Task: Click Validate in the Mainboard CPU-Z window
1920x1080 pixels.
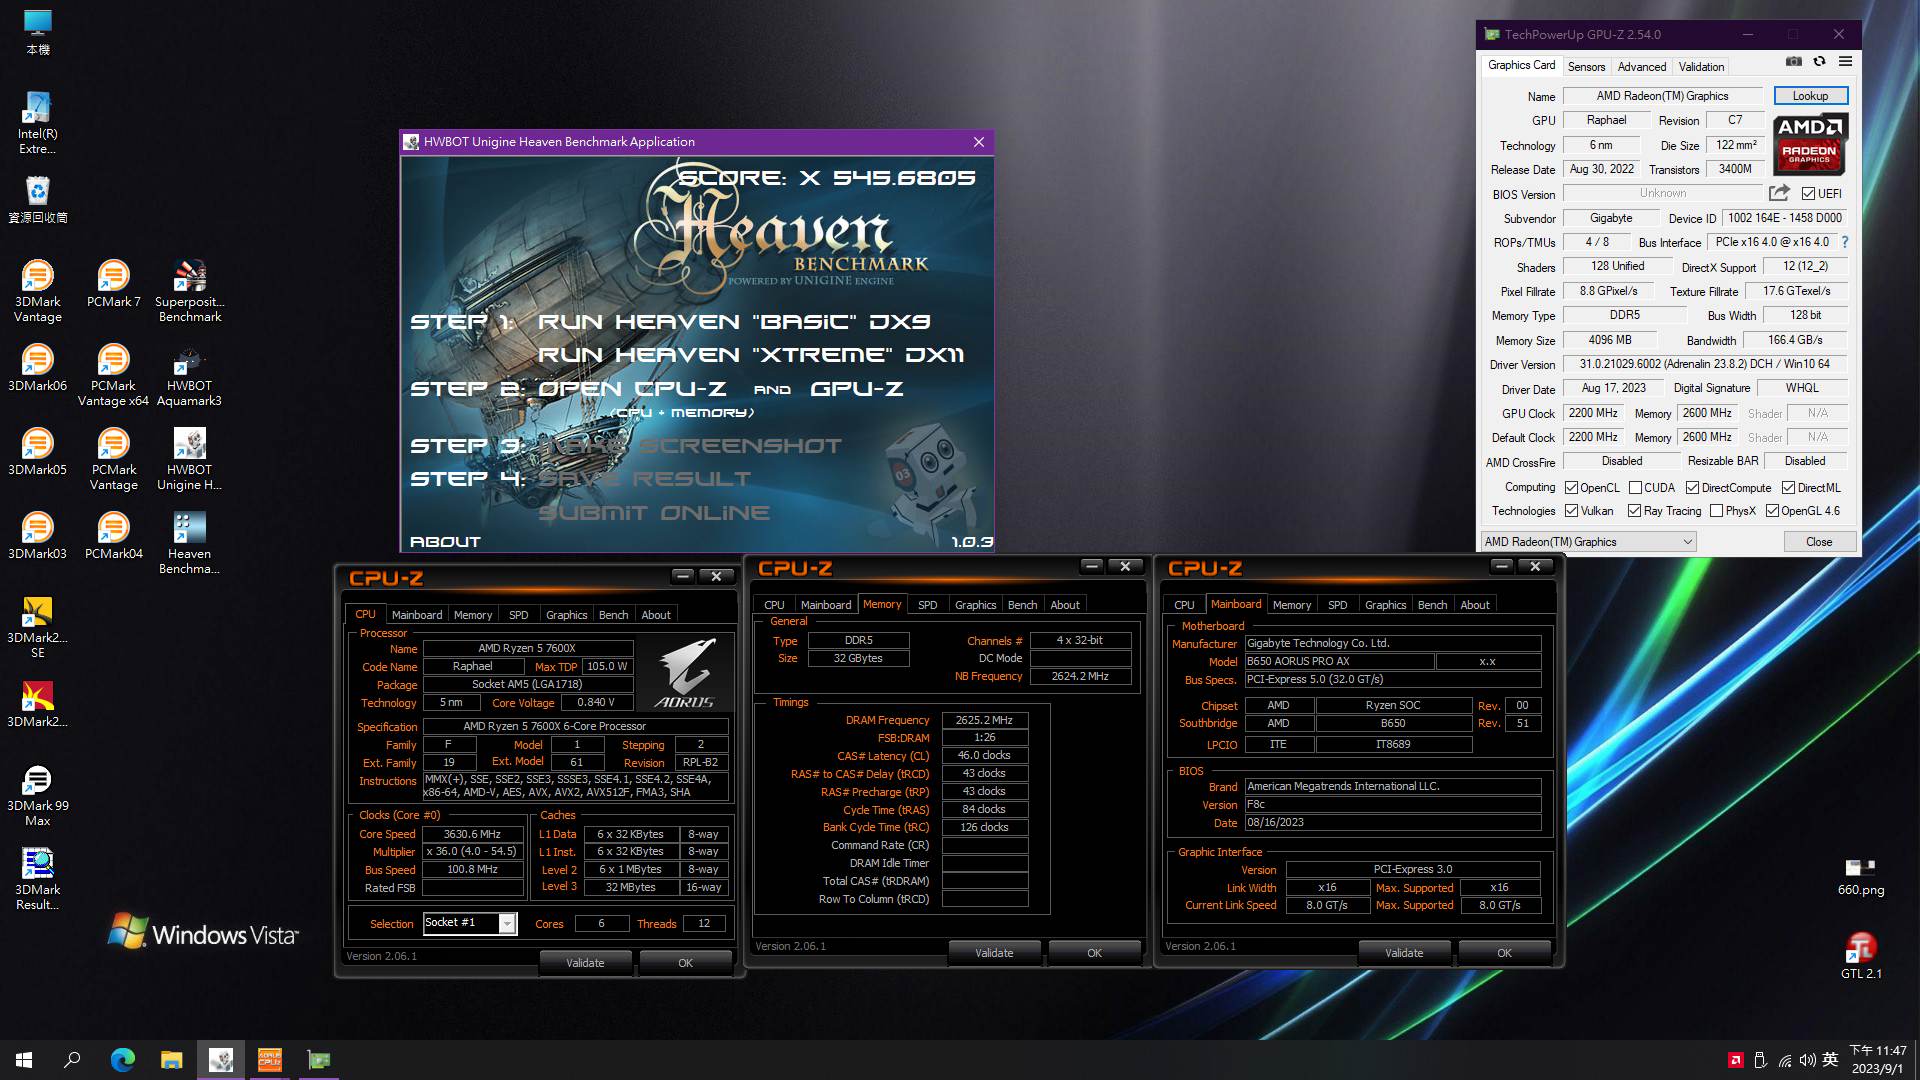Action: pos(1404,953)
